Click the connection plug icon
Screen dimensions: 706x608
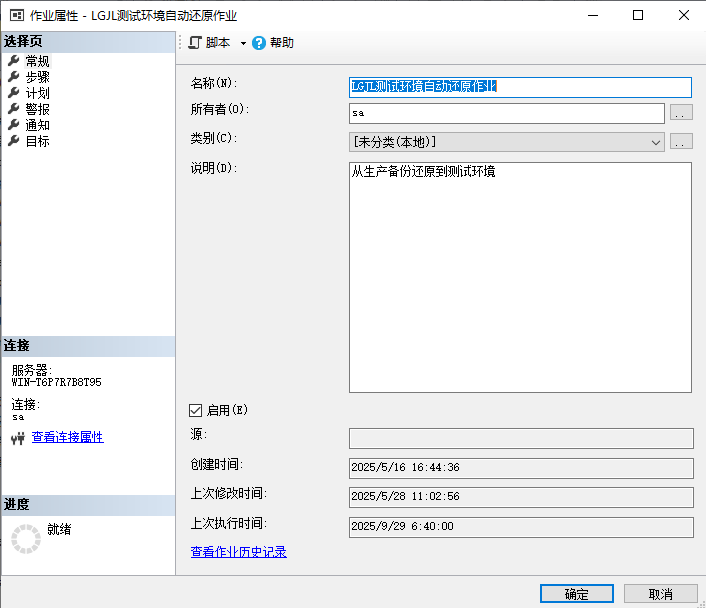point(18,438)
